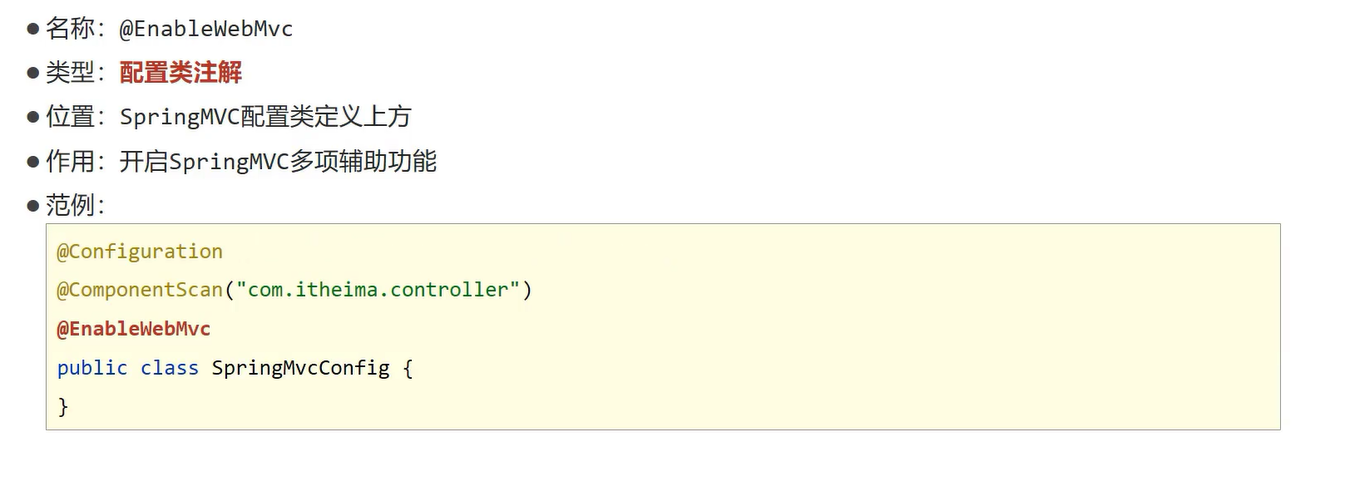Click the closing brace in code block

[63, 406]
